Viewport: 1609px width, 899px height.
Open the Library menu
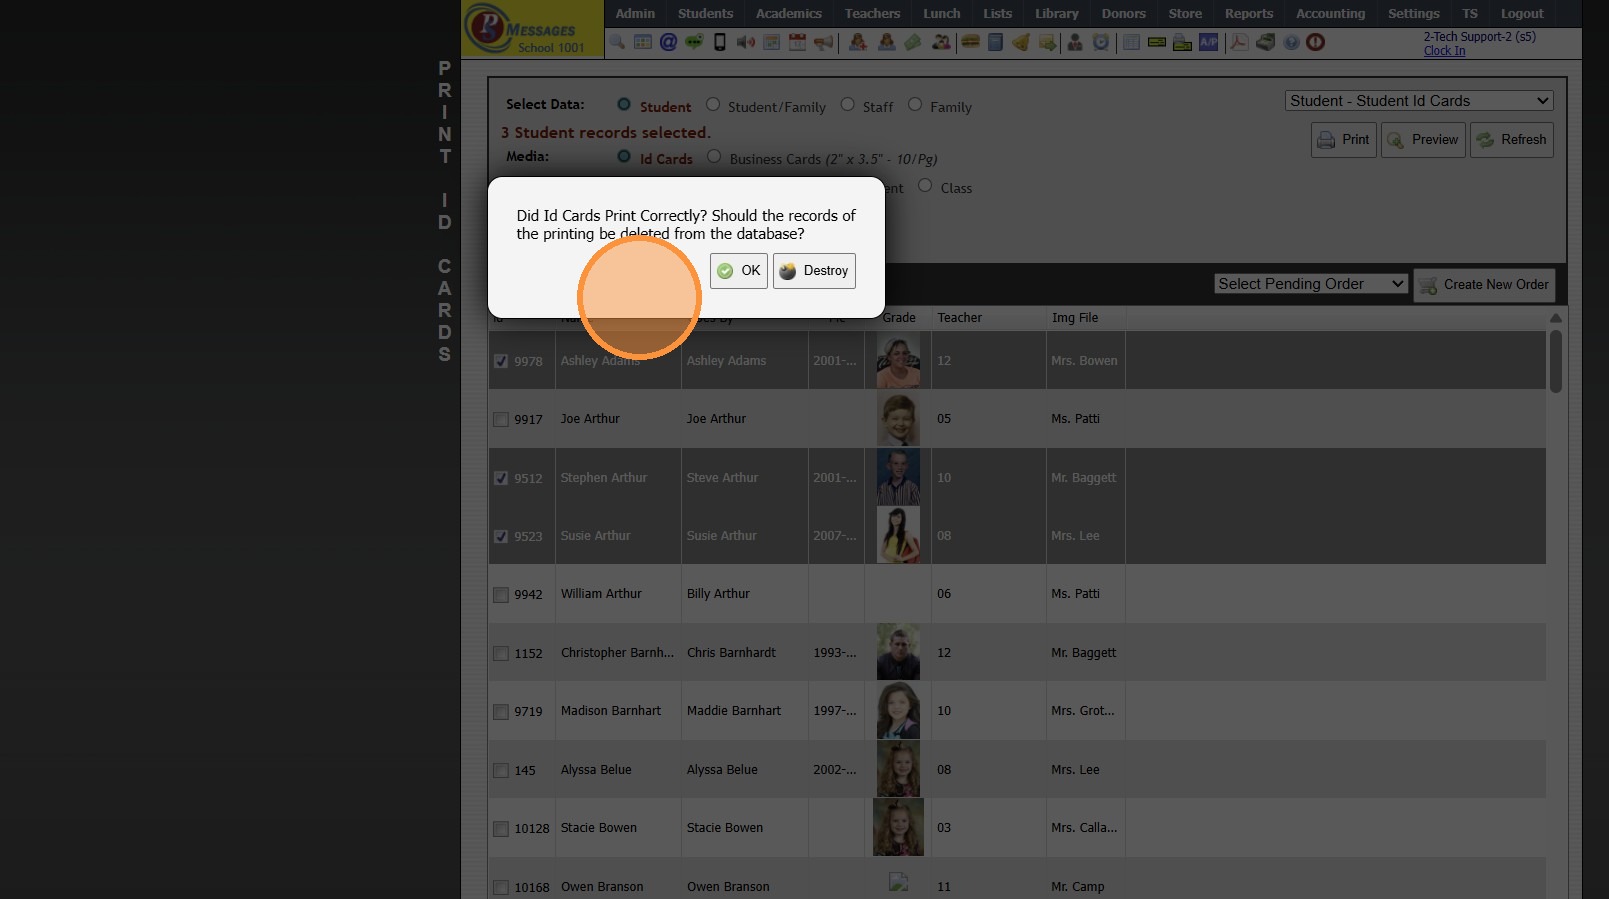pyautogui.click(x=1057, y=14)
